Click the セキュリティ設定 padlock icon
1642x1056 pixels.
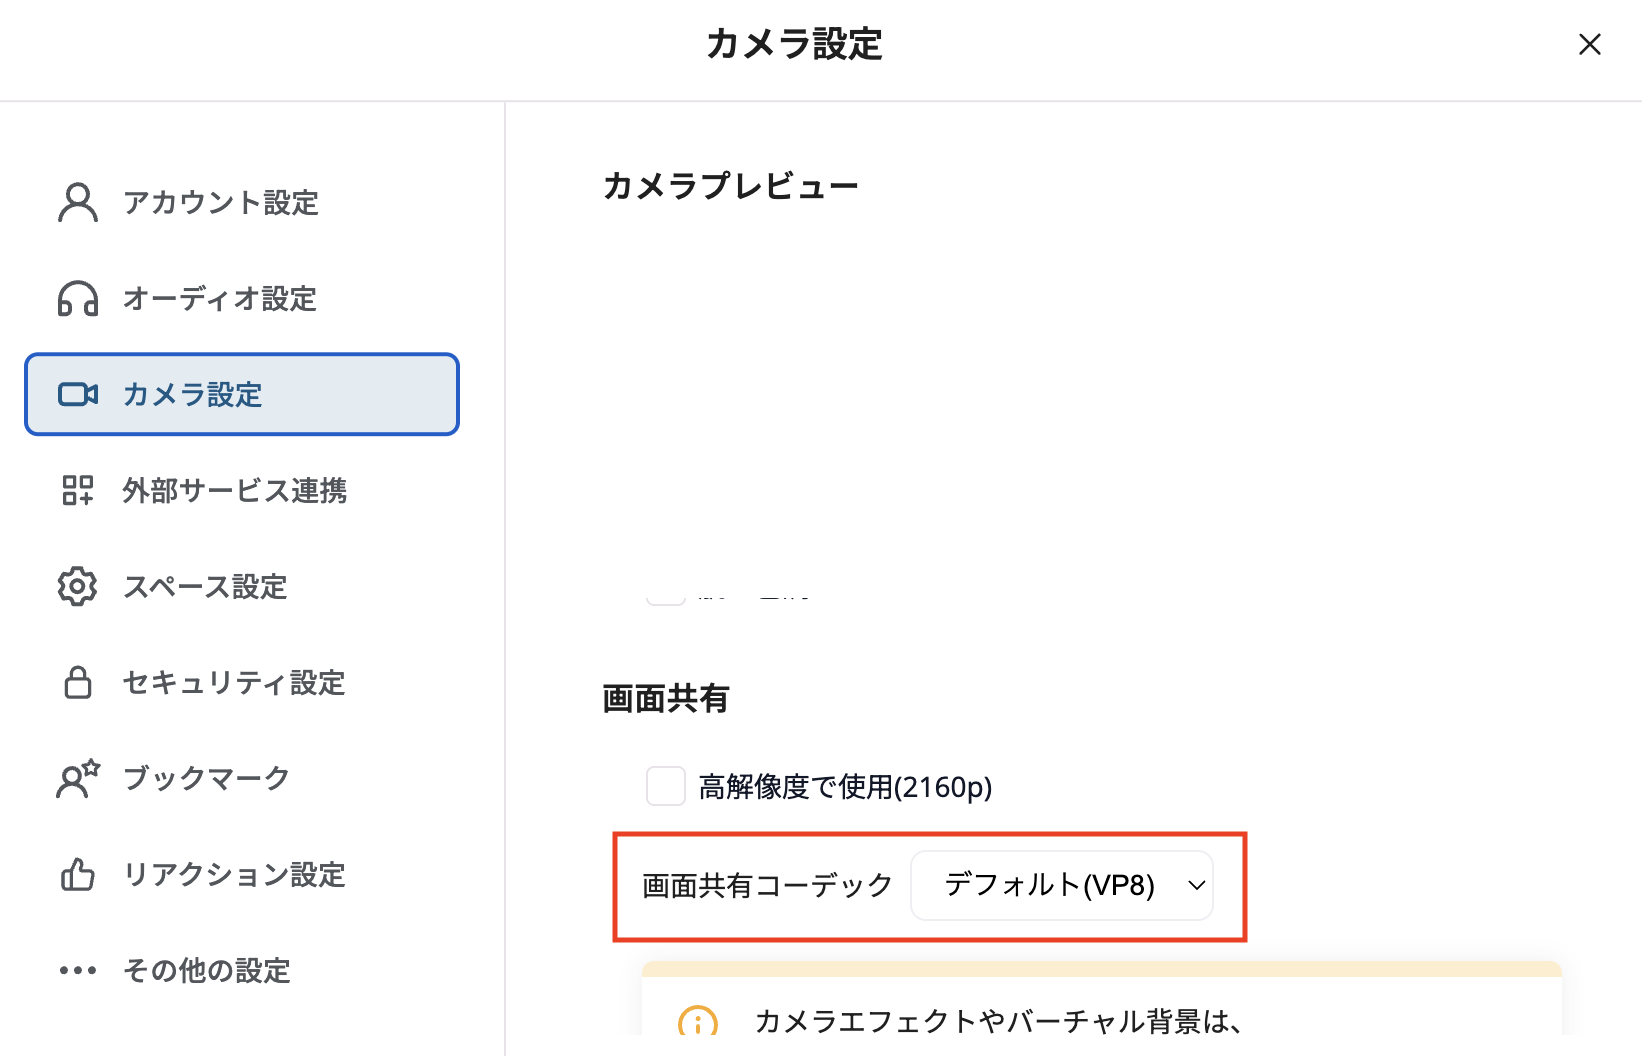(x=78, y=683)
